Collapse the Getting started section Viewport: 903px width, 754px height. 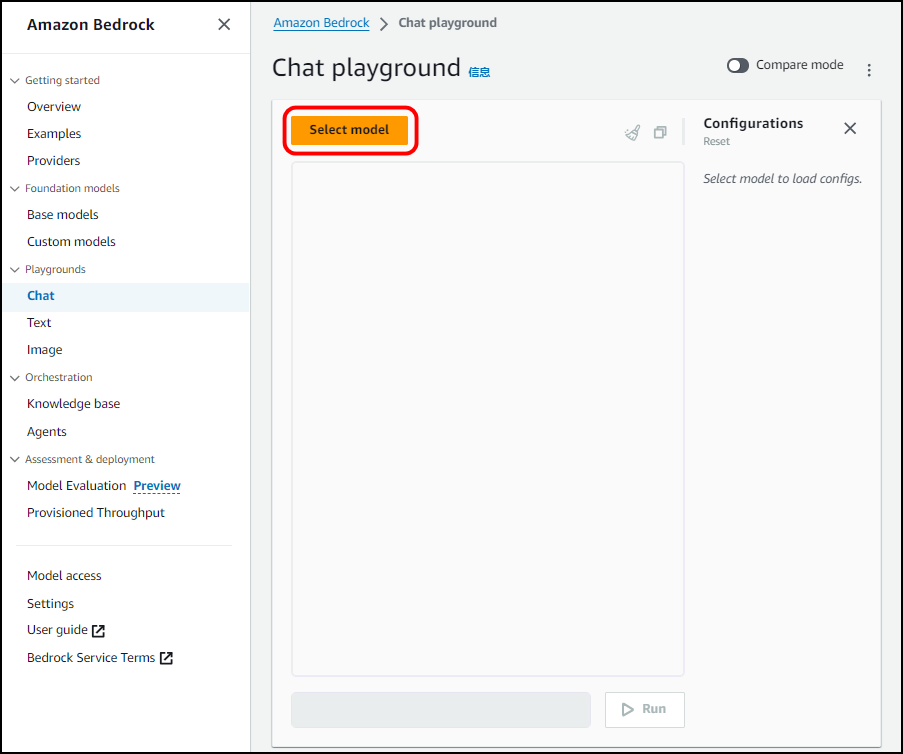tap(15, 81)
